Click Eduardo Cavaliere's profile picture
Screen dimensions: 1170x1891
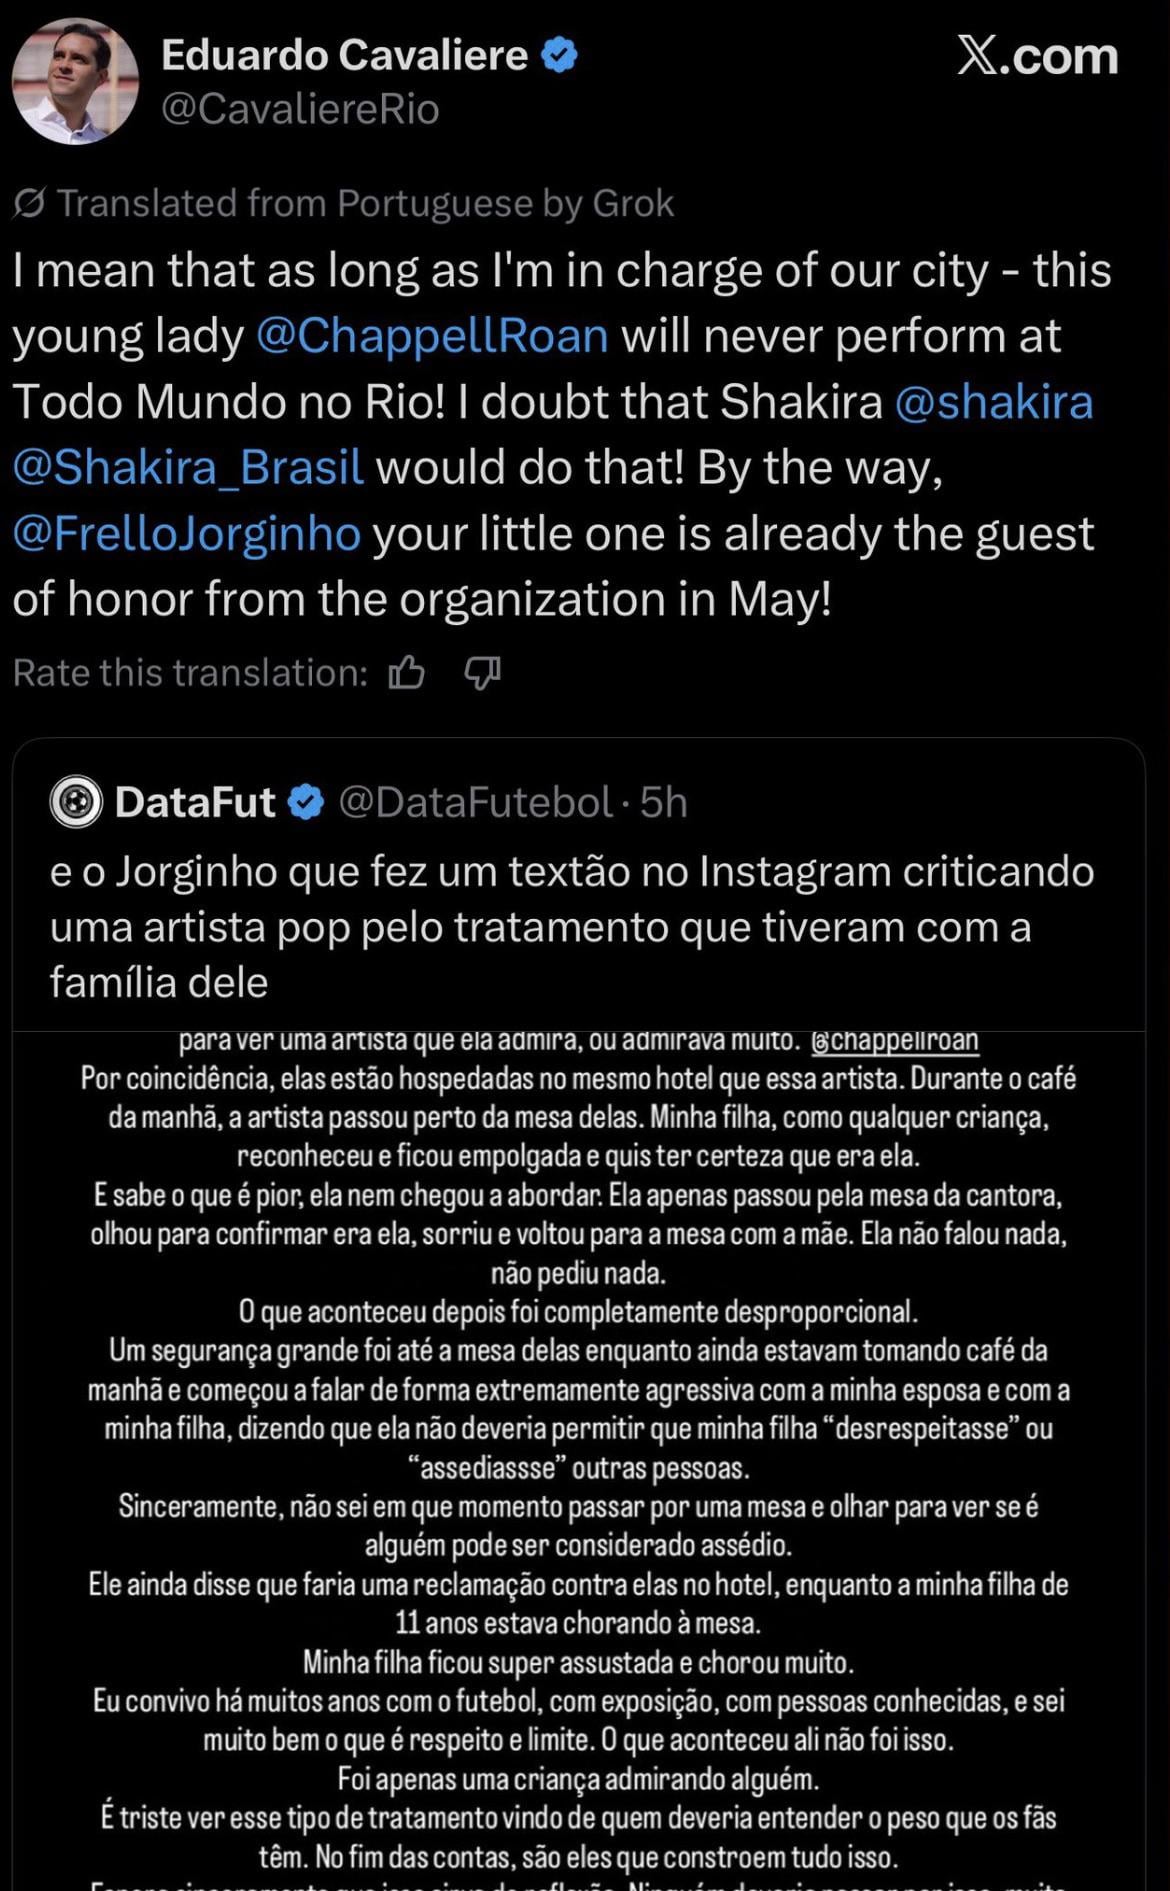(75, 81)
